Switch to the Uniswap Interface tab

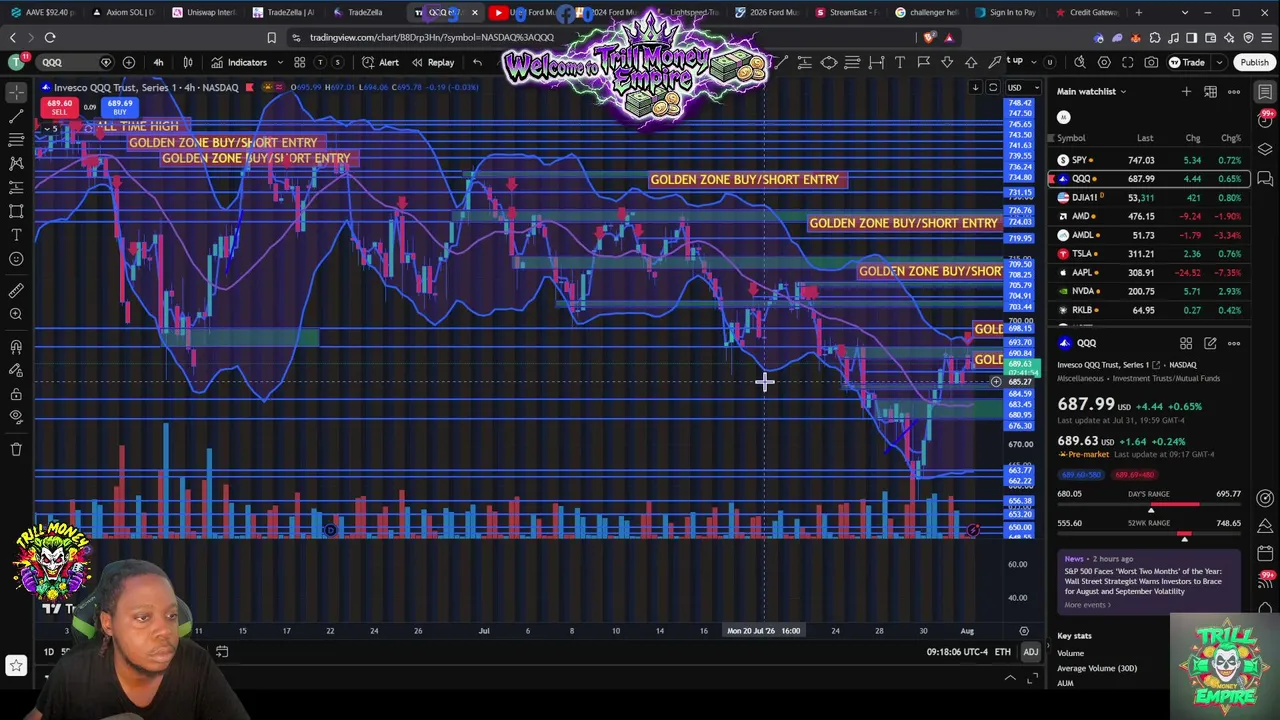pyautogui.click(x=203, y=12)
